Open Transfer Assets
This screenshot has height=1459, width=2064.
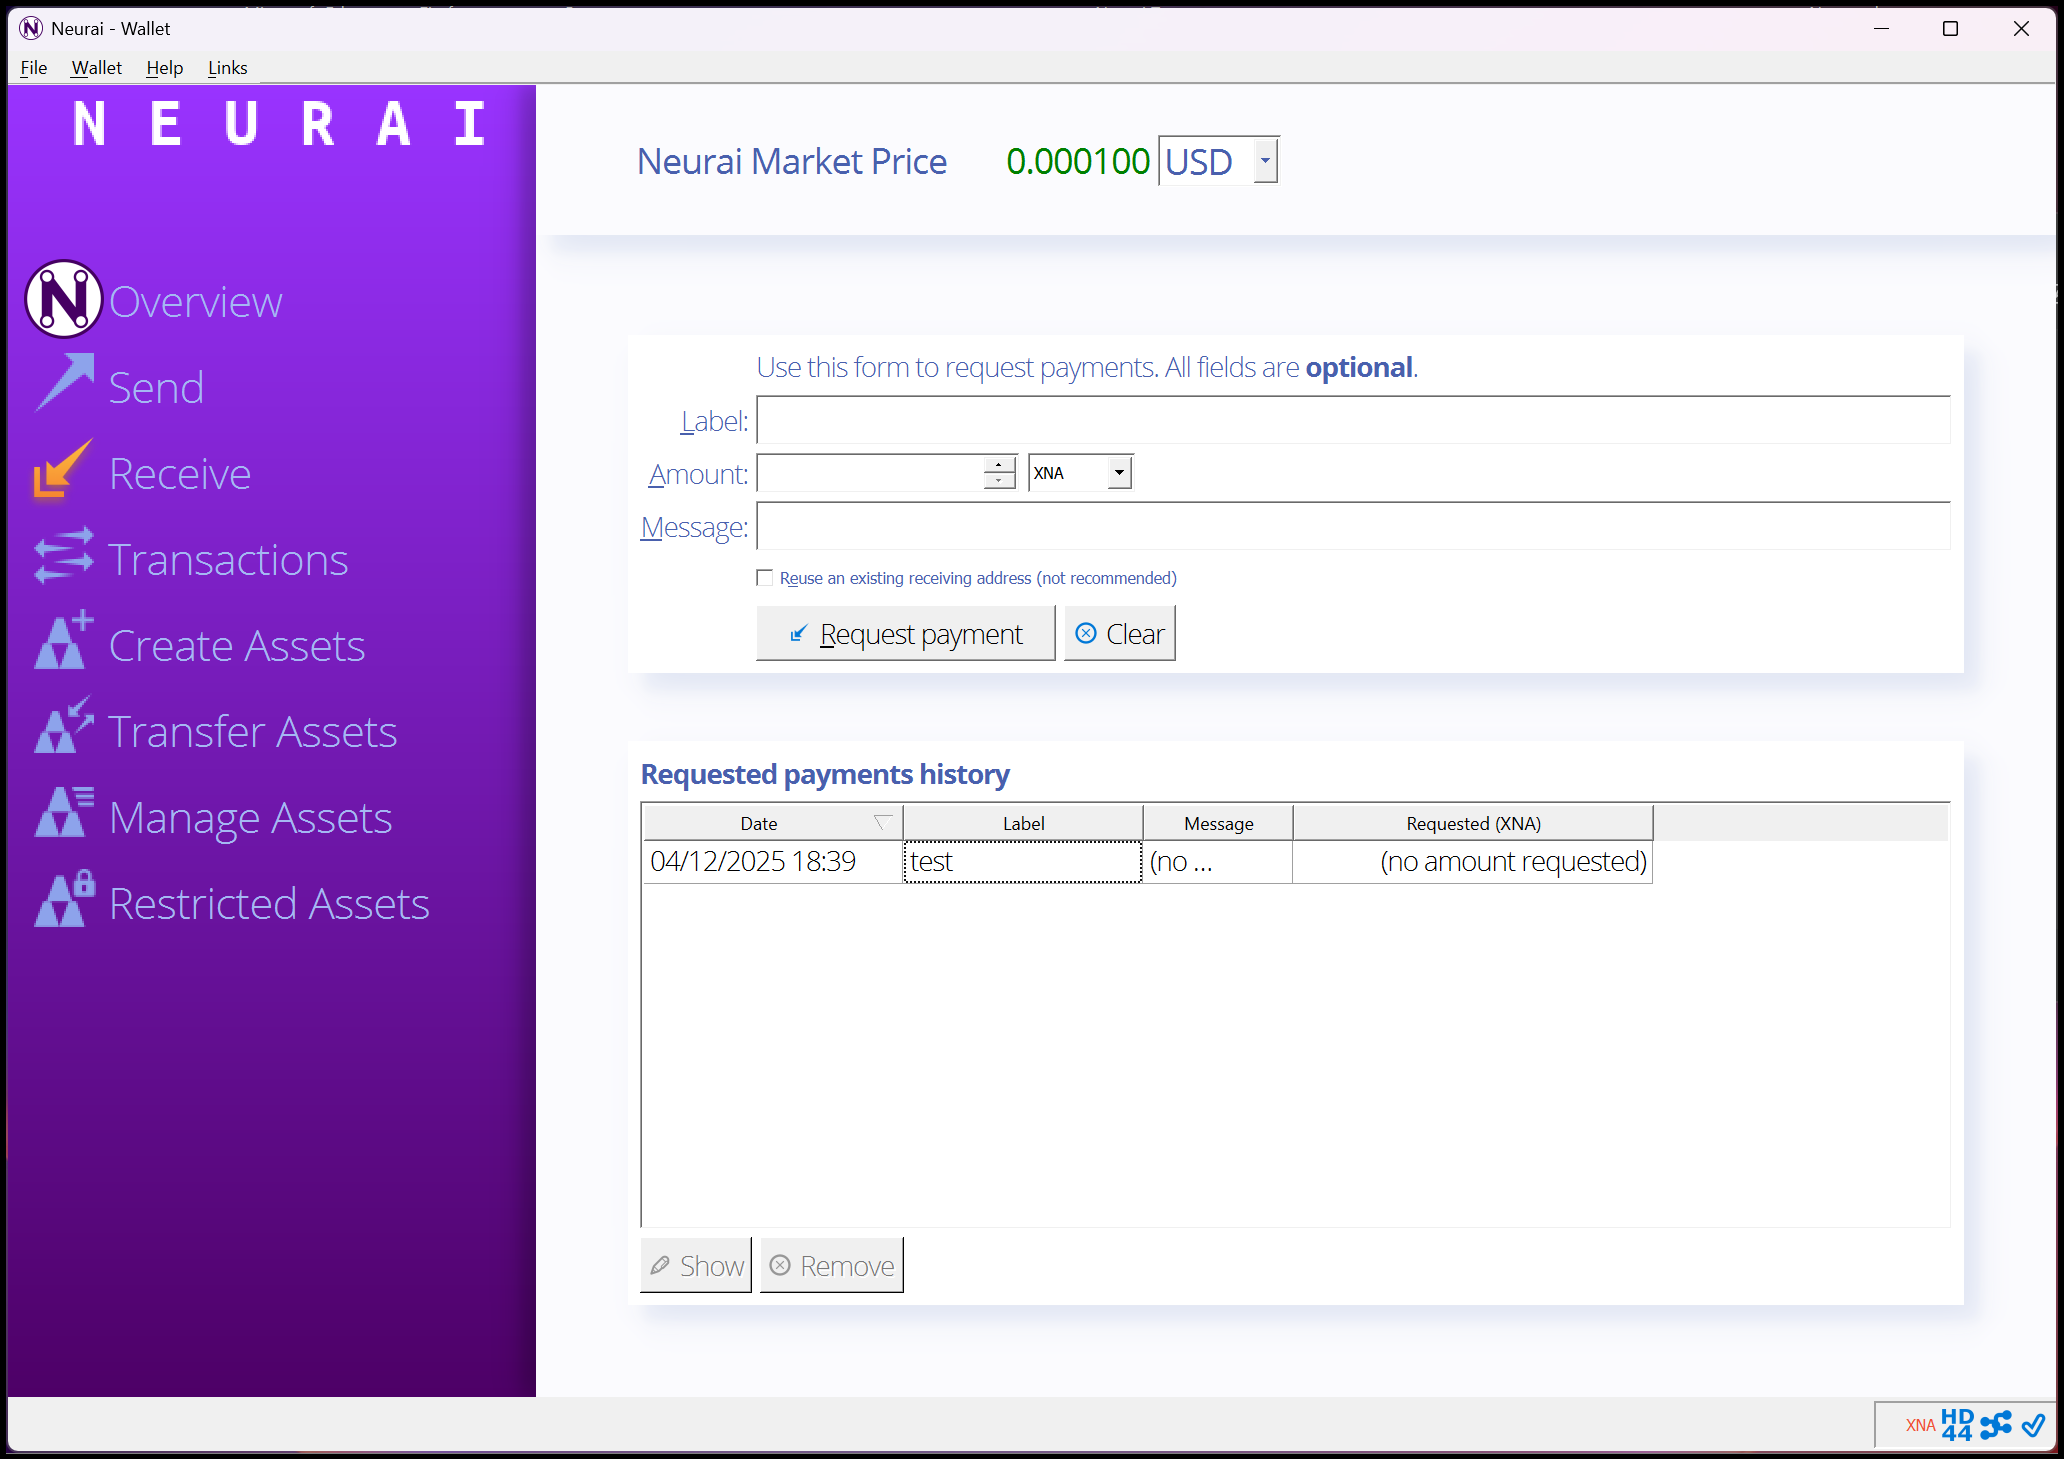point(252,731)
